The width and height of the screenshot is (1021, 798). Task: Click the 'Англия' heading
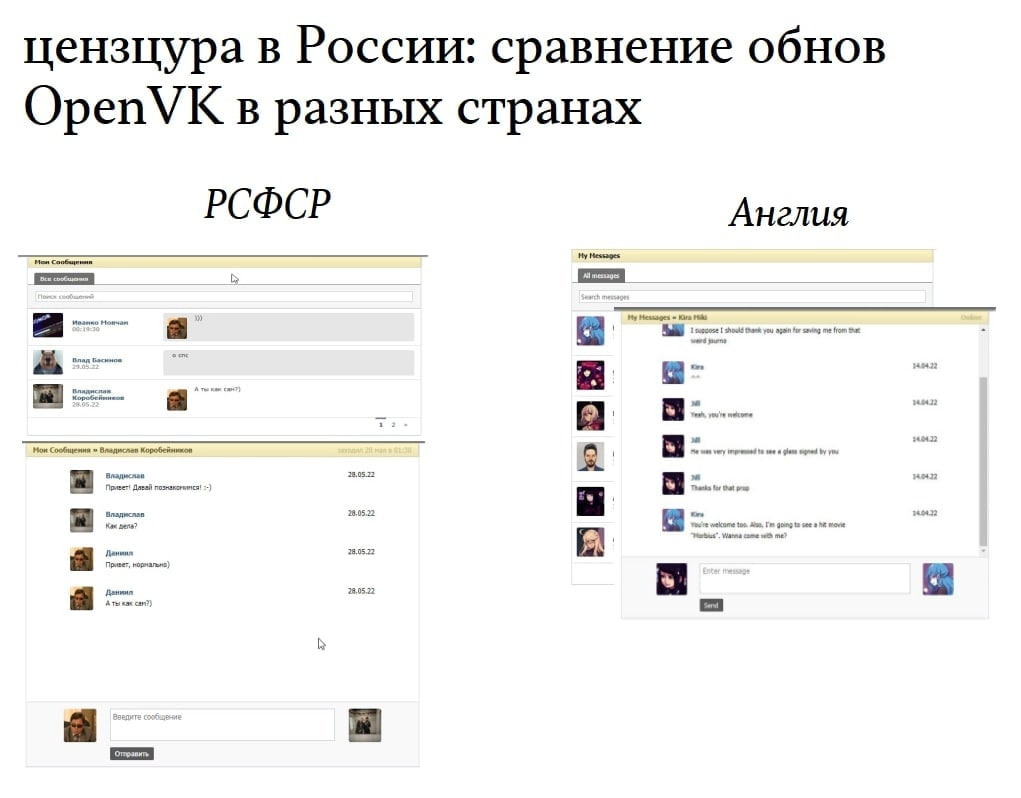tap(789, 213)
